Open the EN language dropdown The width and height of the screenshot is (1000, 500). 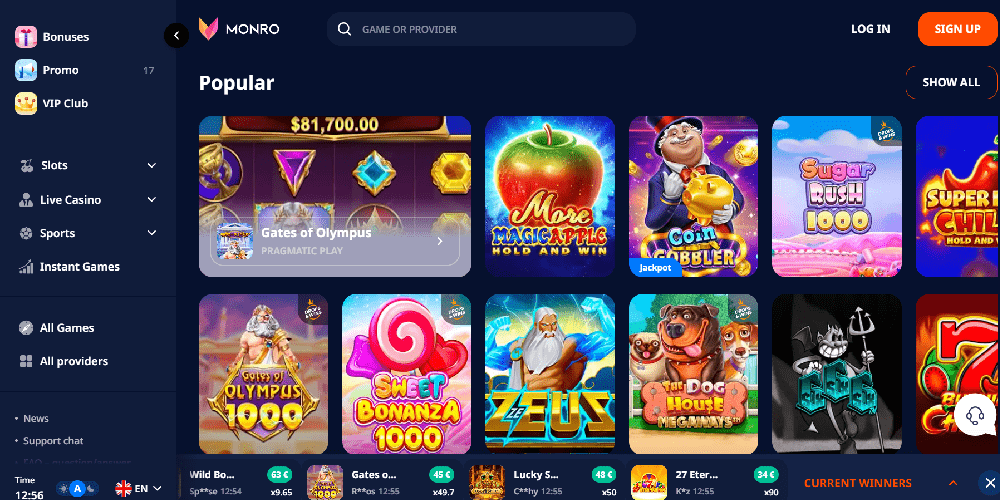138,489
